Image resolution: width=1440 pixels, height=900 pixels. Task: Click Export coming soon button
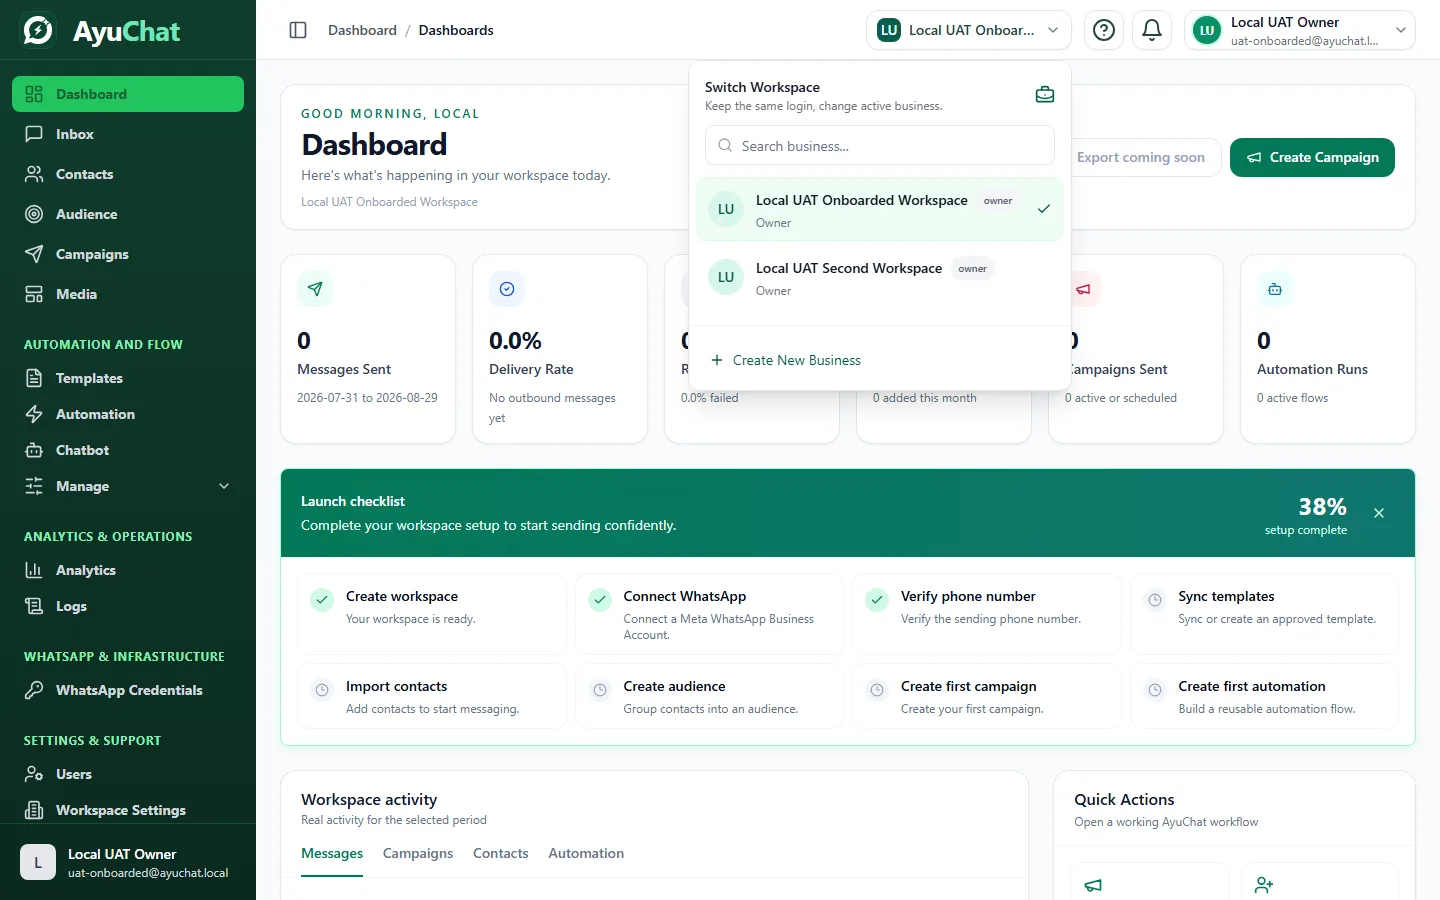point(1145,157)
